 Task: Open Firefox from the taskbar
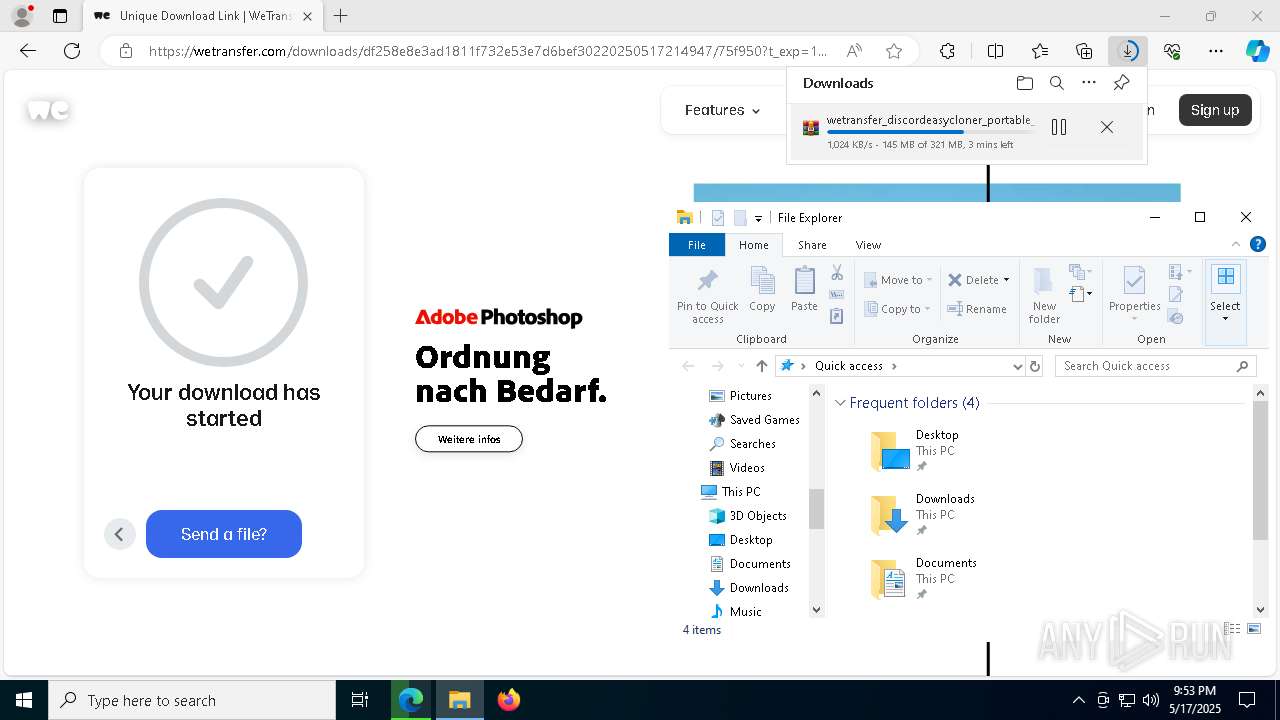509,700
